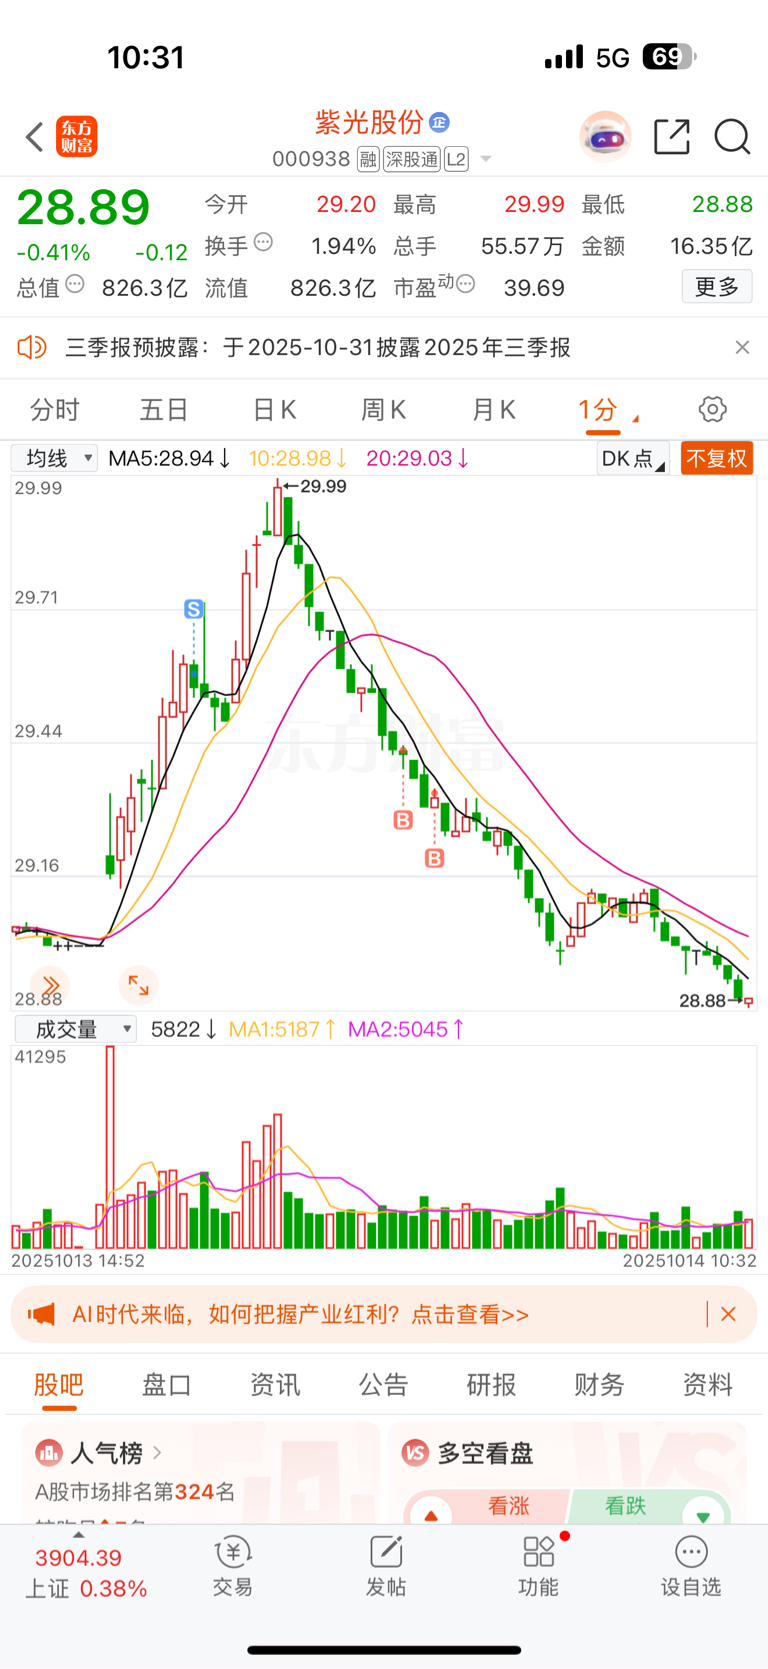
Task: Tap the fullscreen chart icon
Action: pyautogui.click(x=138, y=986)
